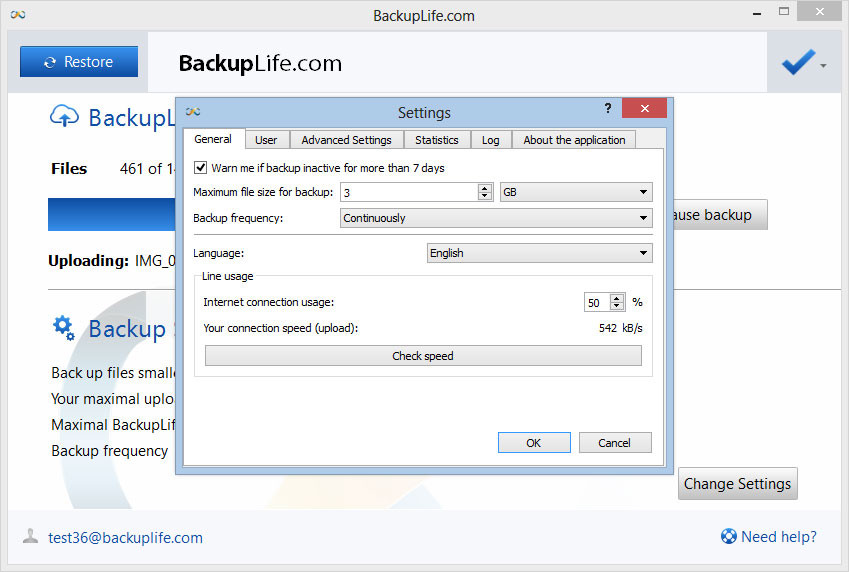Click the Restore button in main window
The image size is (849, 572).
pyautogui.click(x=79, y=62)
